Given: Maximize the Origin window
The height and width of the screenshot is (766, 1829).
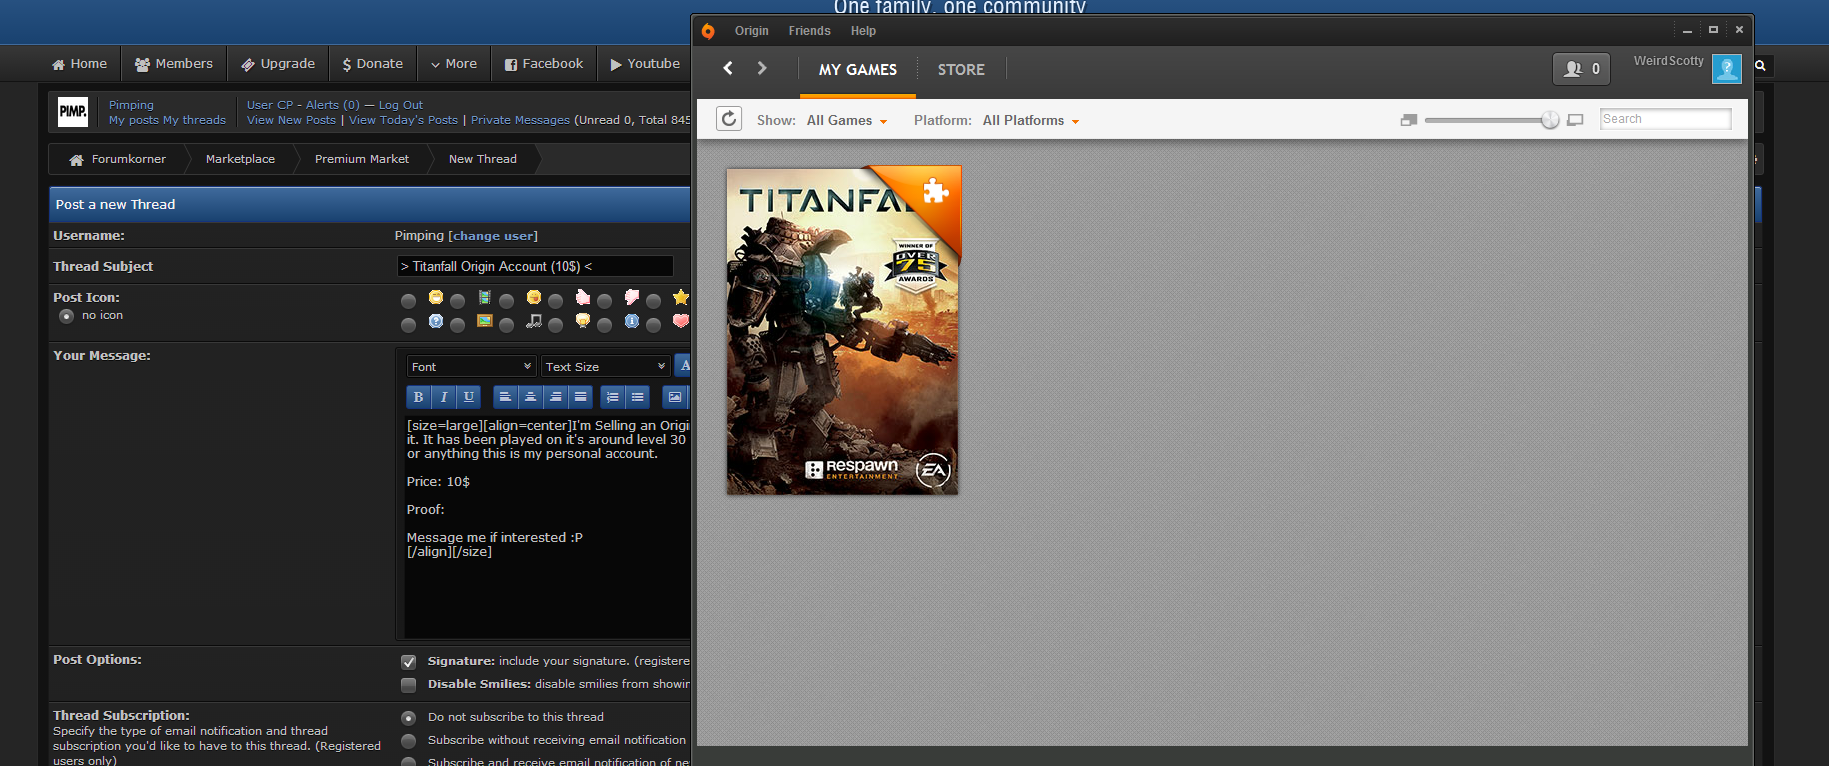Looking at the screenshot, I should tap(1713, 30).
